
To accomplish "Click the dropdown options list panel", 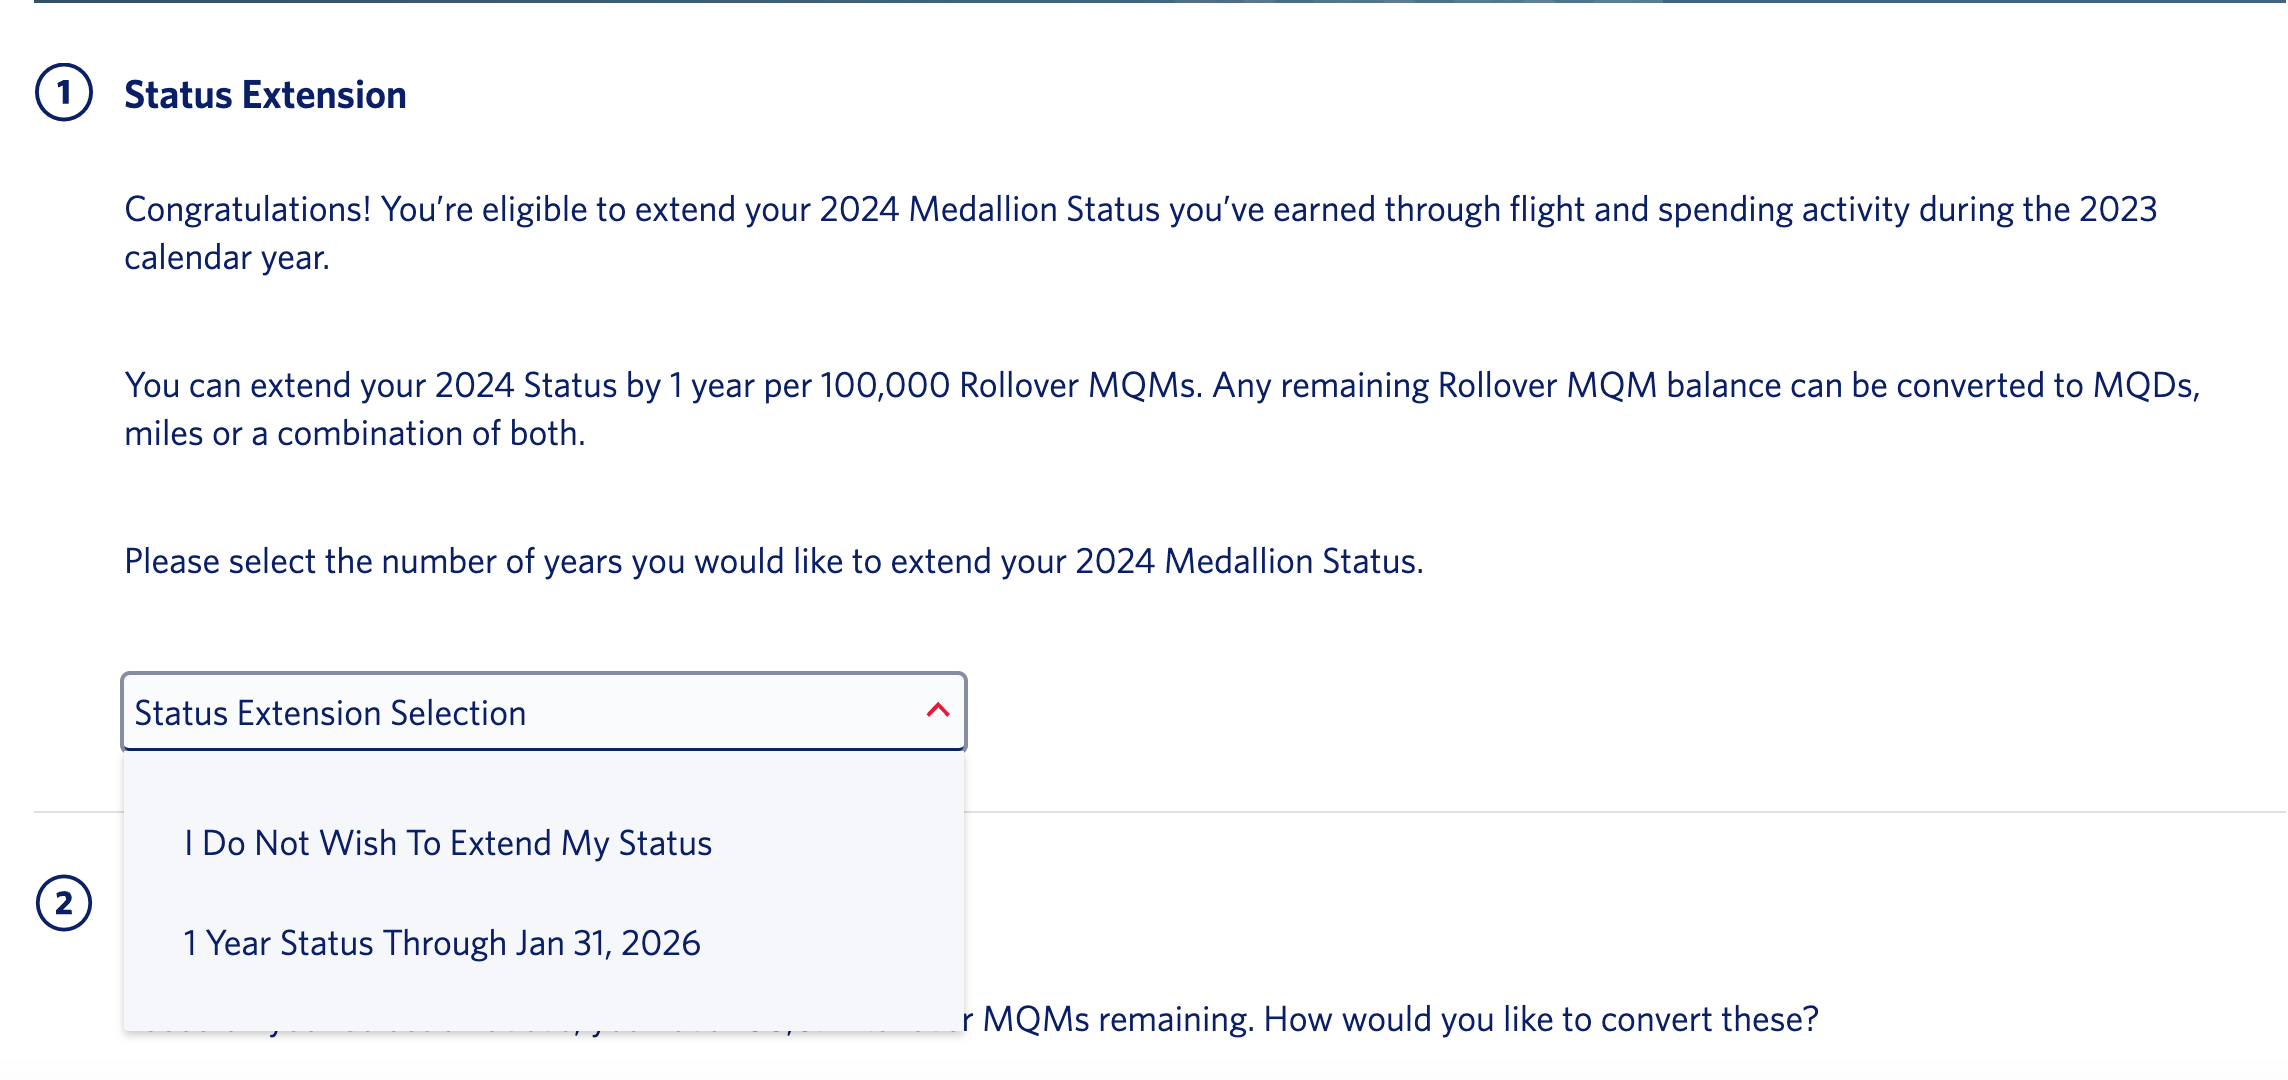I will 544,890.
